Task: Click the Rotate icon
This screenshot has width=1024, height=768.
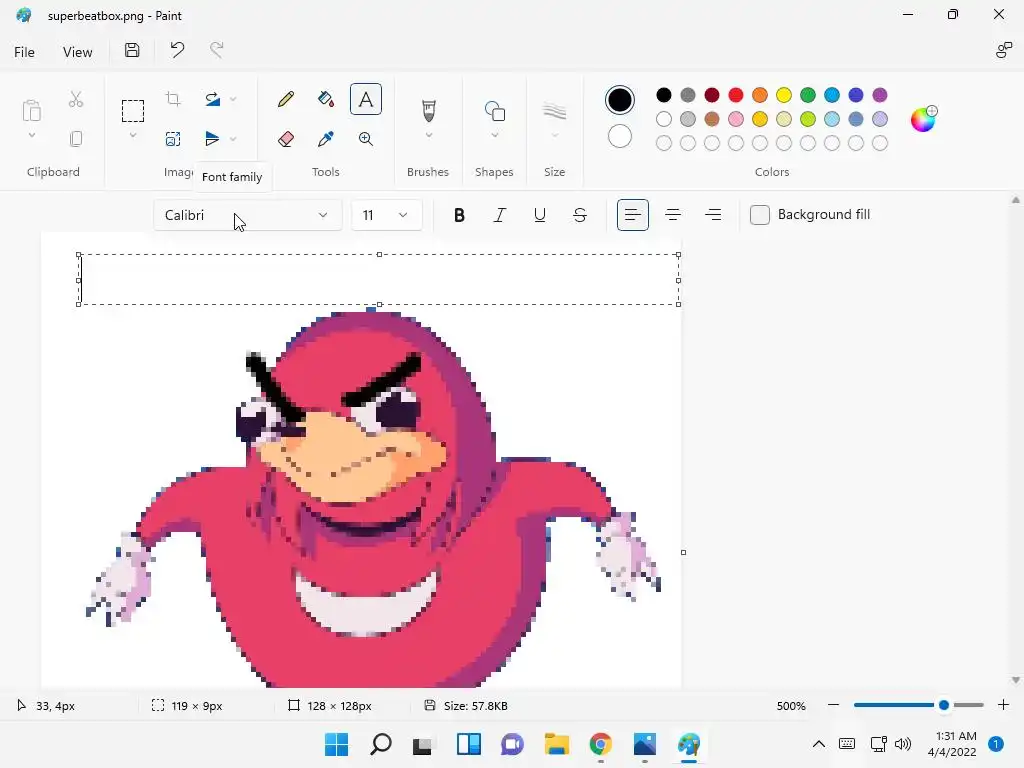Action: pos(212,99)
